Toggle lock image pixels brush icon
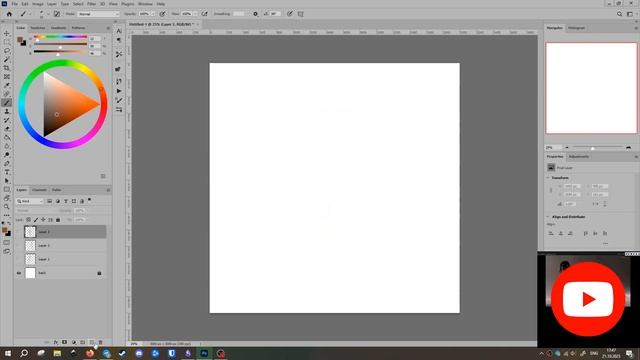Viewport: 640px width, 360px height. click(x=36, y=220)
